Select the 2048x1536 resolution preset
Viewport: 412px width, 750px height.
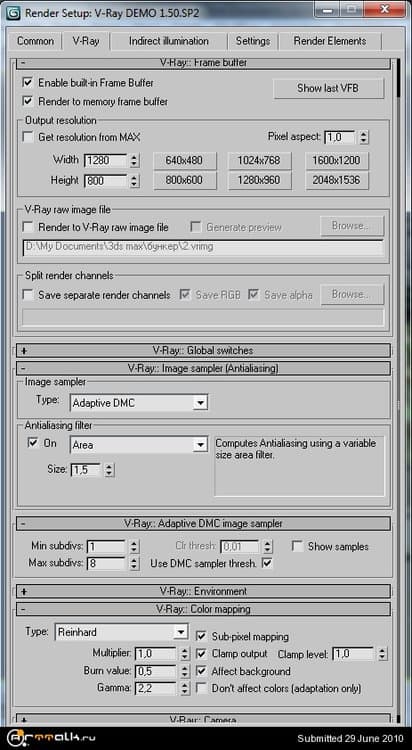[337, 180]
